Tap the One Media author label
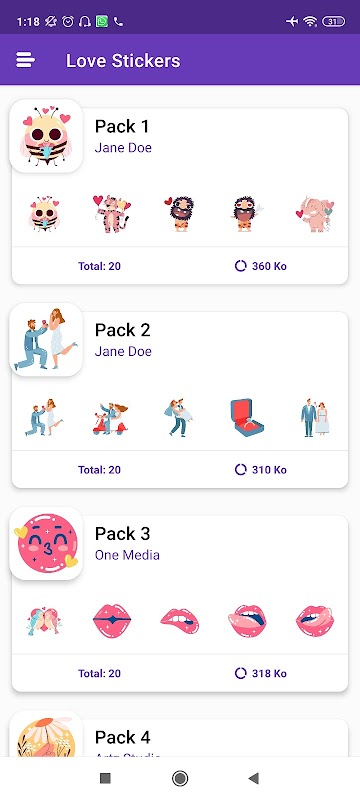The image size is (360, 800). pos(127,555)
